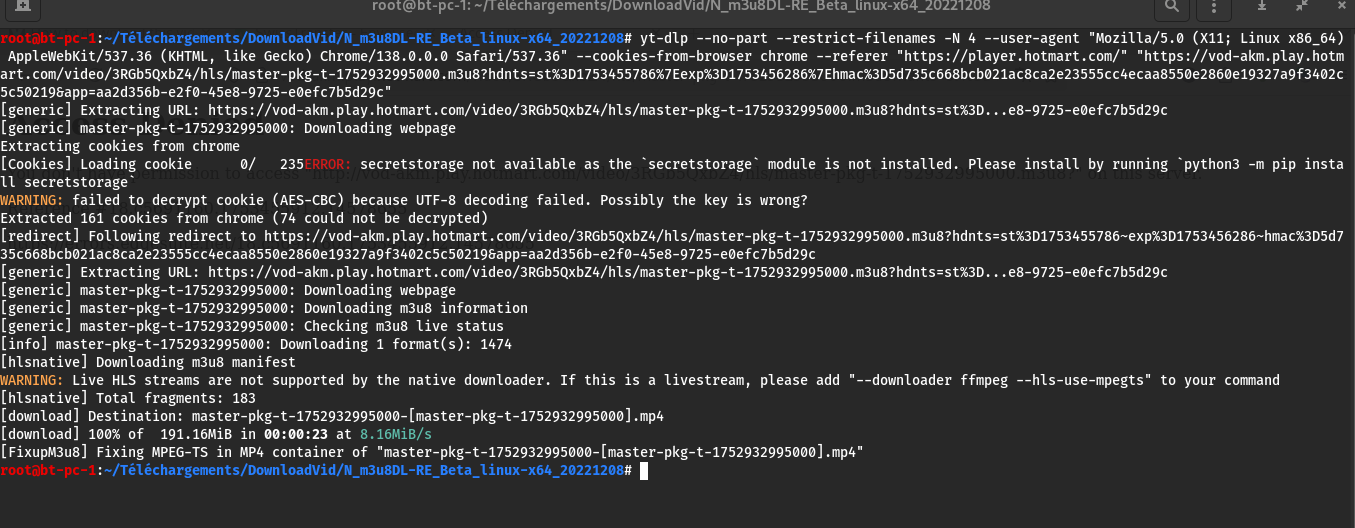Click the window title path text
1355x528 pixels.
tap(677, 7)
